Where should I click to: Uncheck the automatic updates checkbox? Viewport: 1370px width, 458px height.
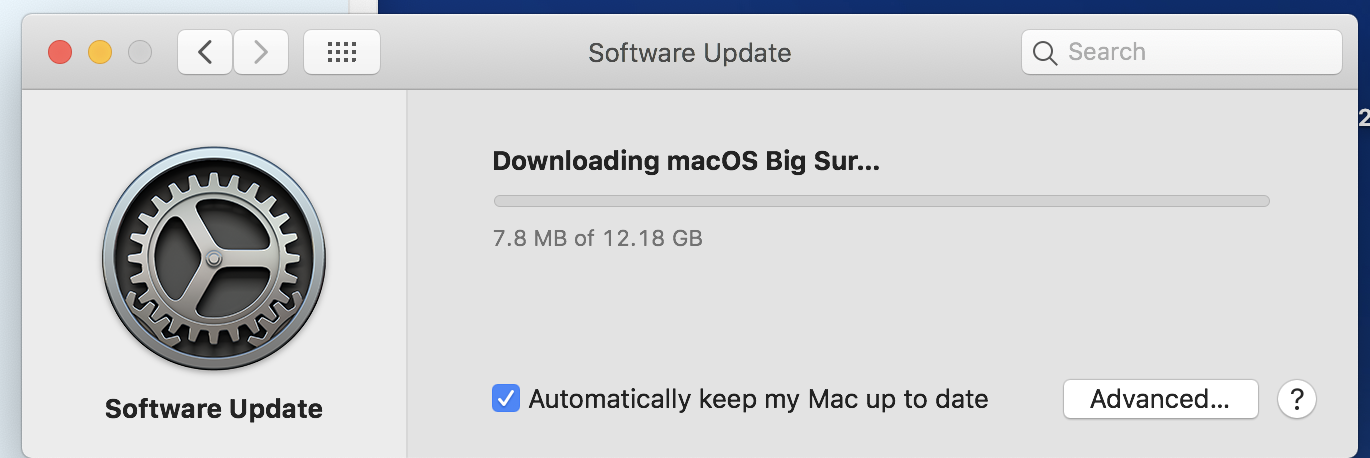(506, 399)
